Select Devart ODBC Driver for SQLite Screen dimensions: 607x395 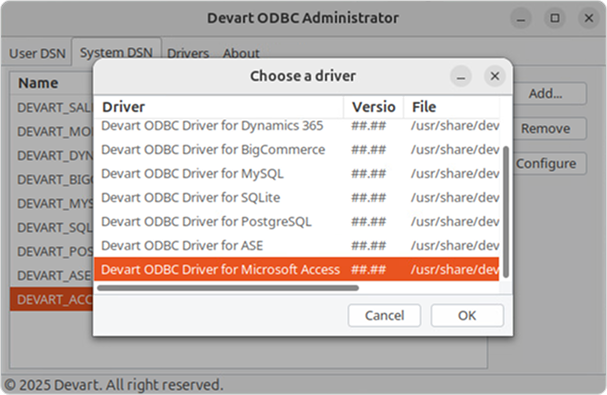297,198
